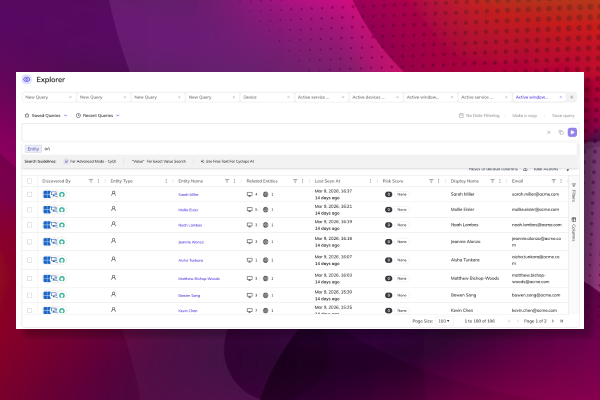The image size is (600, 400).
Task: Click Make a copy
Action: (x=525, y=116)
